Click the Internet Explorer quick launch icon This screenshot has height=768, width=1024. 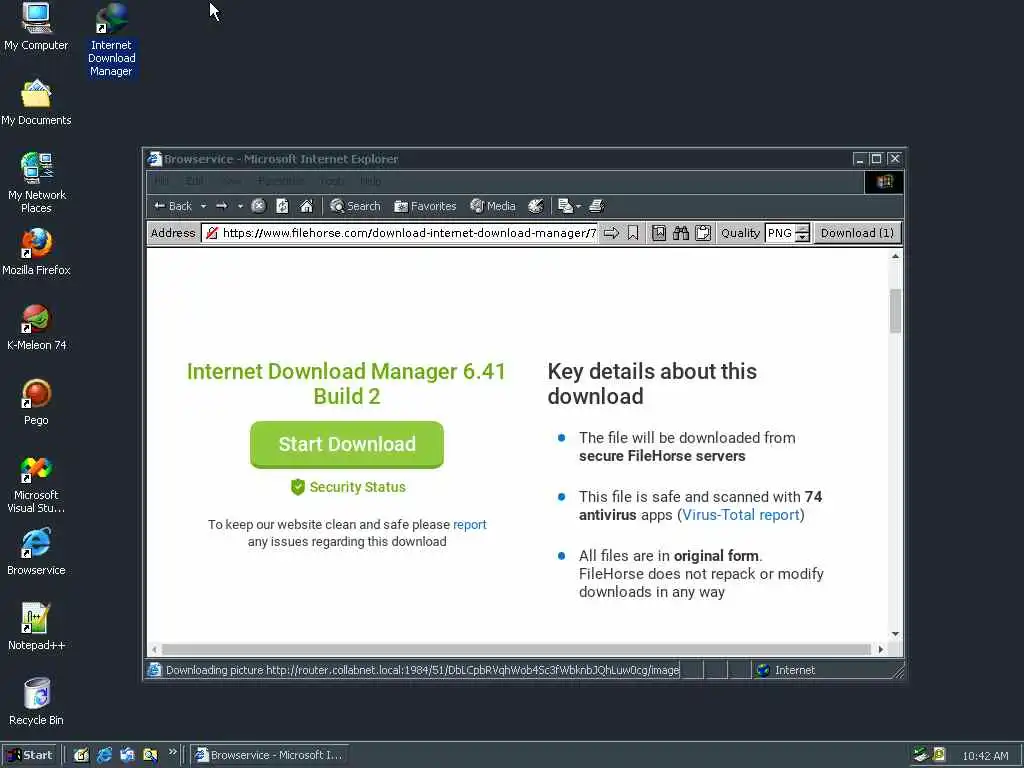click(104, 755)
